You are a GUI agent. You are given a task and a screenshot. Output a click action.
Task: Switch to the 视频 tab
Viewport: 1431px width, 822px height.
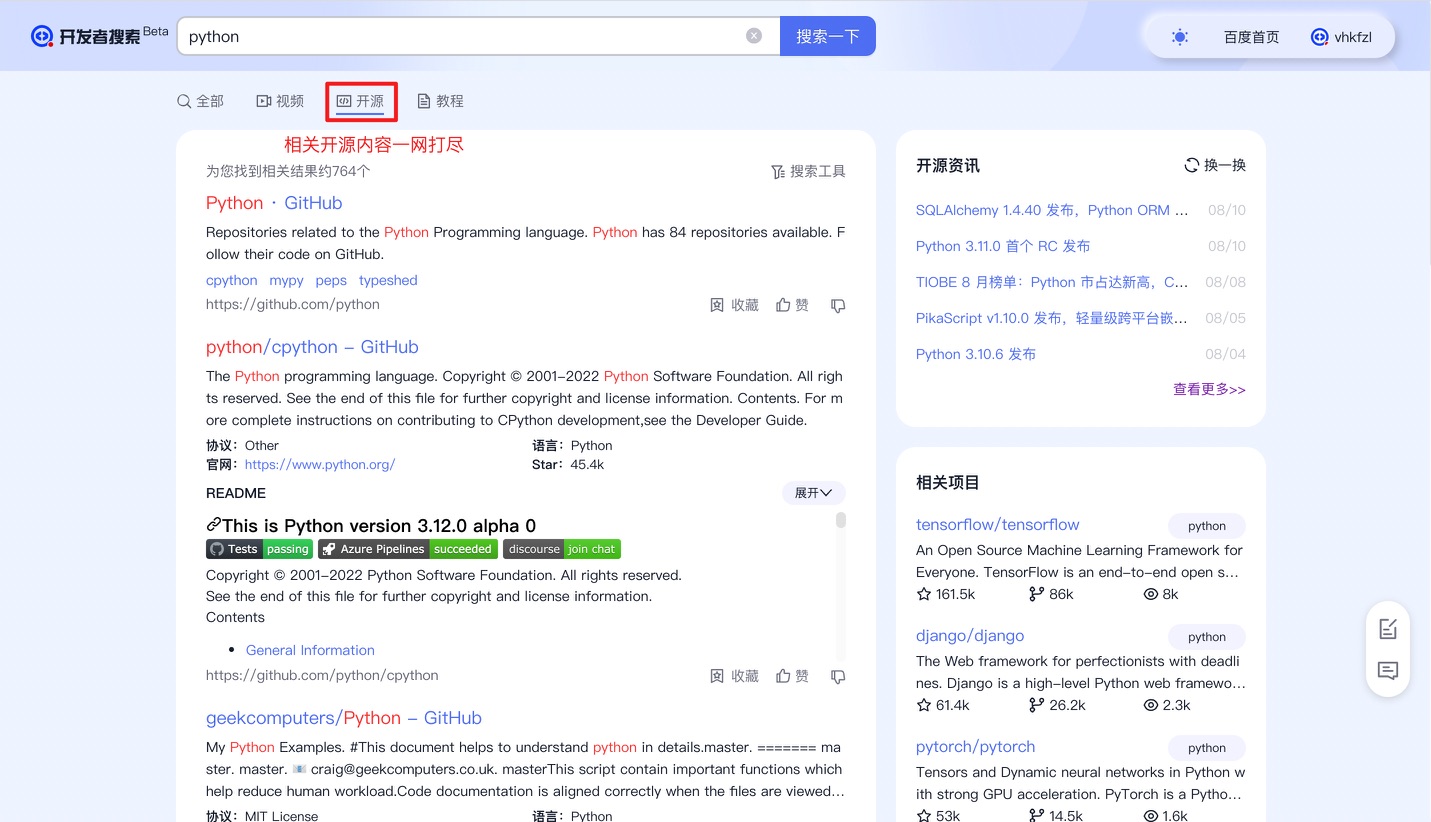(x=280, y=101)
